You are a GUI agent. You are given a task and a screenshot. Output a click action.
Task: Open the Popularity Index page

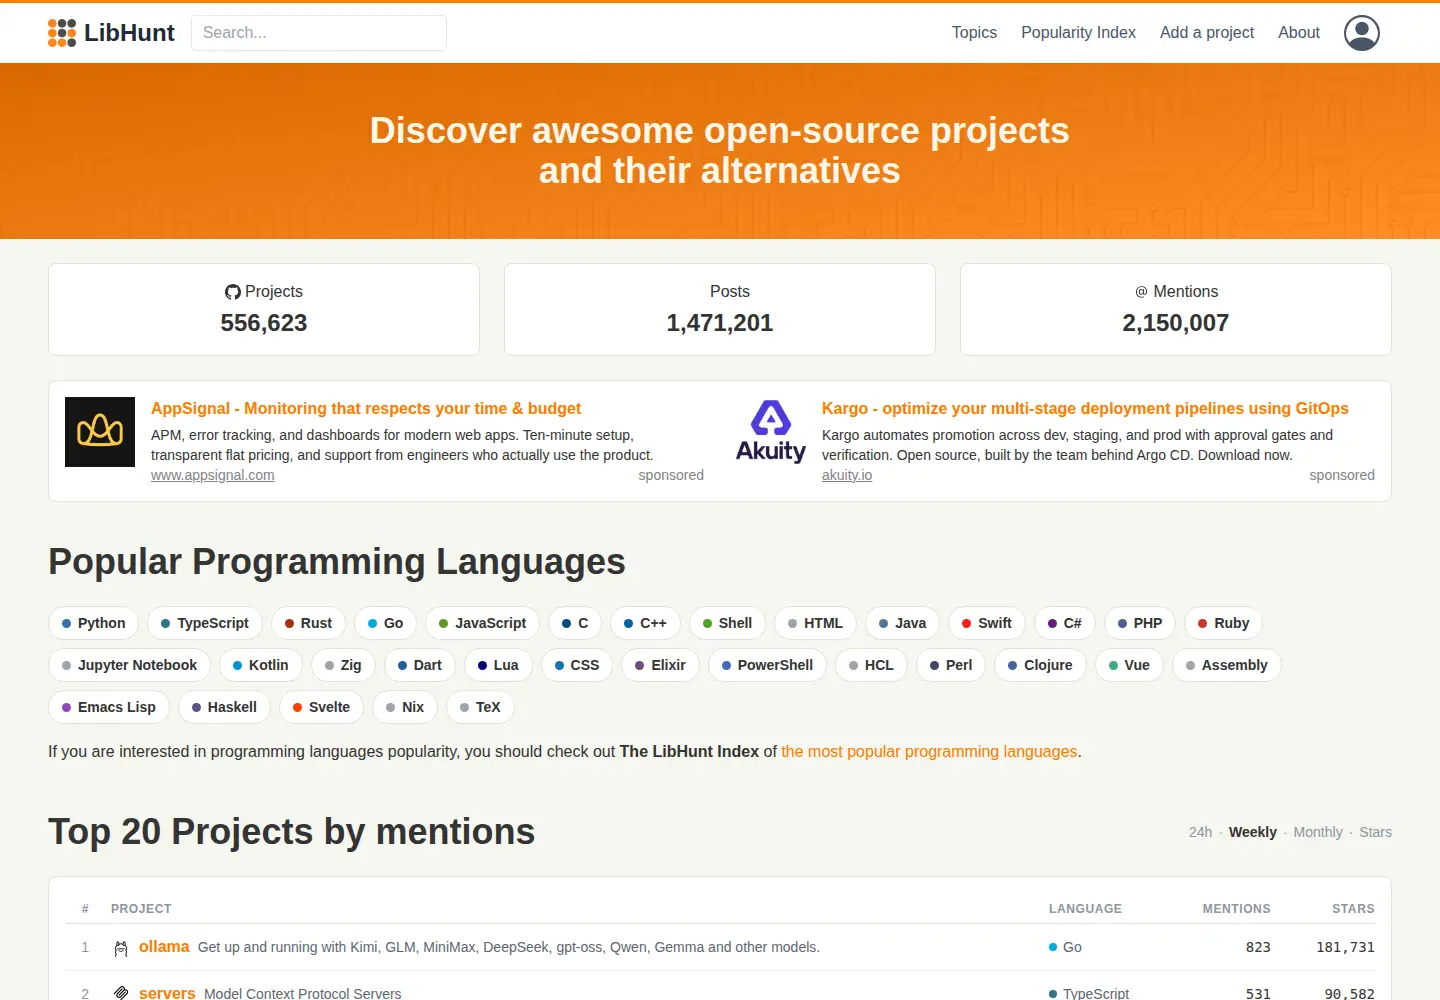click(x=1078, y=33)
